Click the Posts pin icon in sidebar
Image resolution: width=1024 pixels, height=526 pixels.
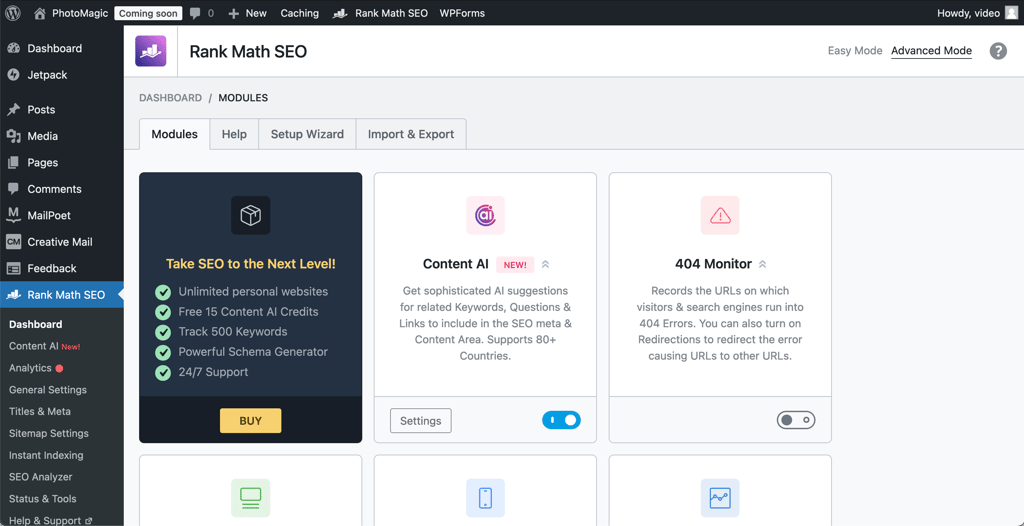13,110
